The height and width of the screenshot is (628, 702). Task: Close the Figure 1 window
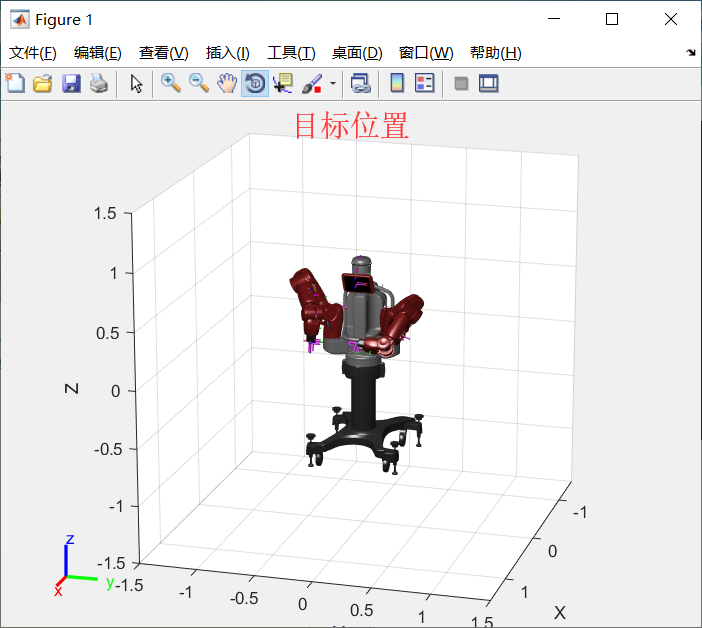tap(670, 19)
